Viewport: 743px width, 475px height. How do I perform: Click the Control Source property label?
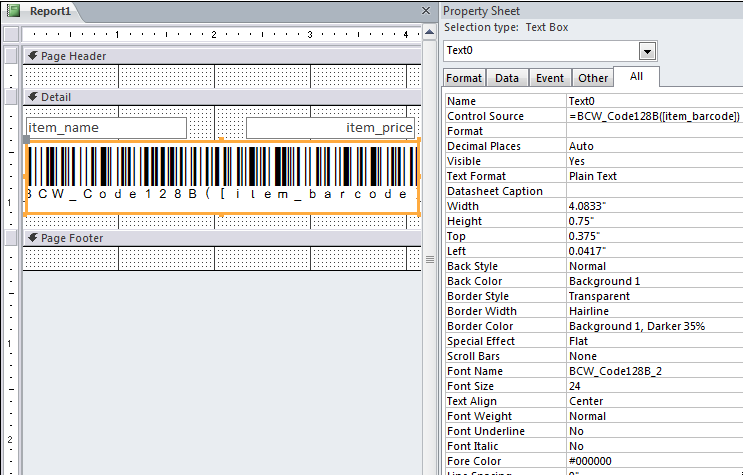pyautogui.click(x=485, y=116)
